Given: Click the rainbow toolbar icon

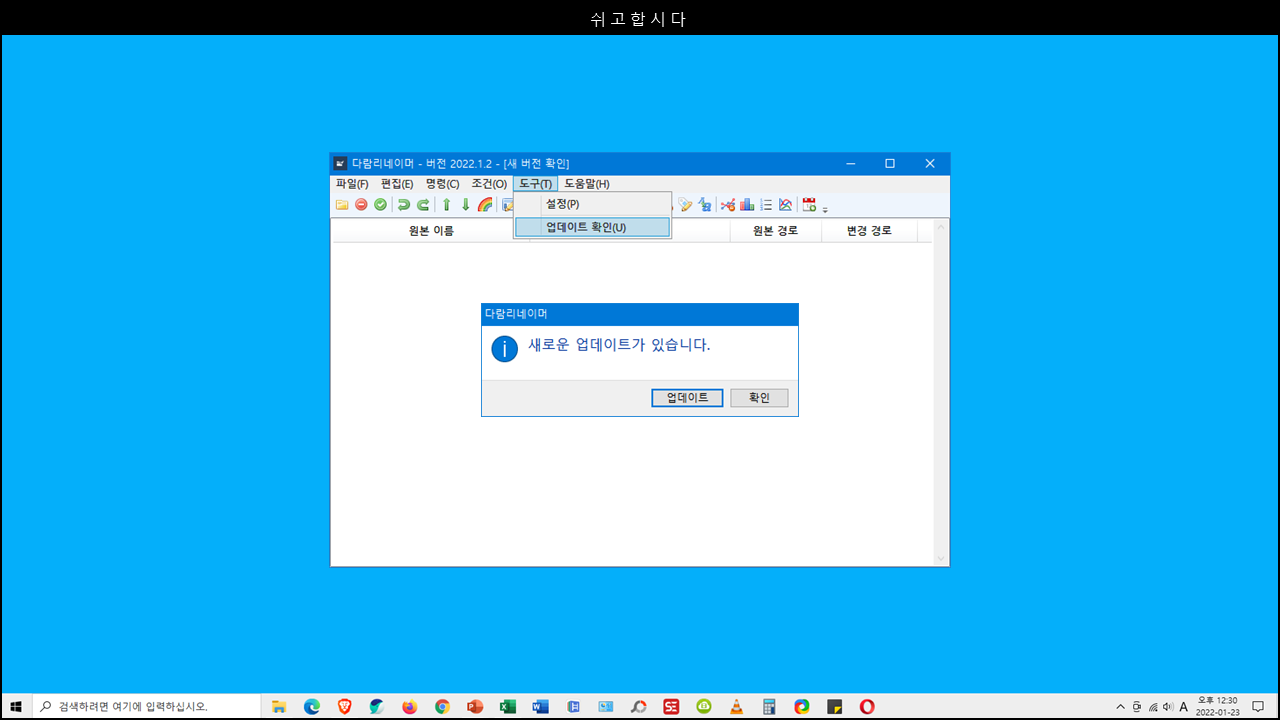Looking at the screenshot, I should pos(485,205).
